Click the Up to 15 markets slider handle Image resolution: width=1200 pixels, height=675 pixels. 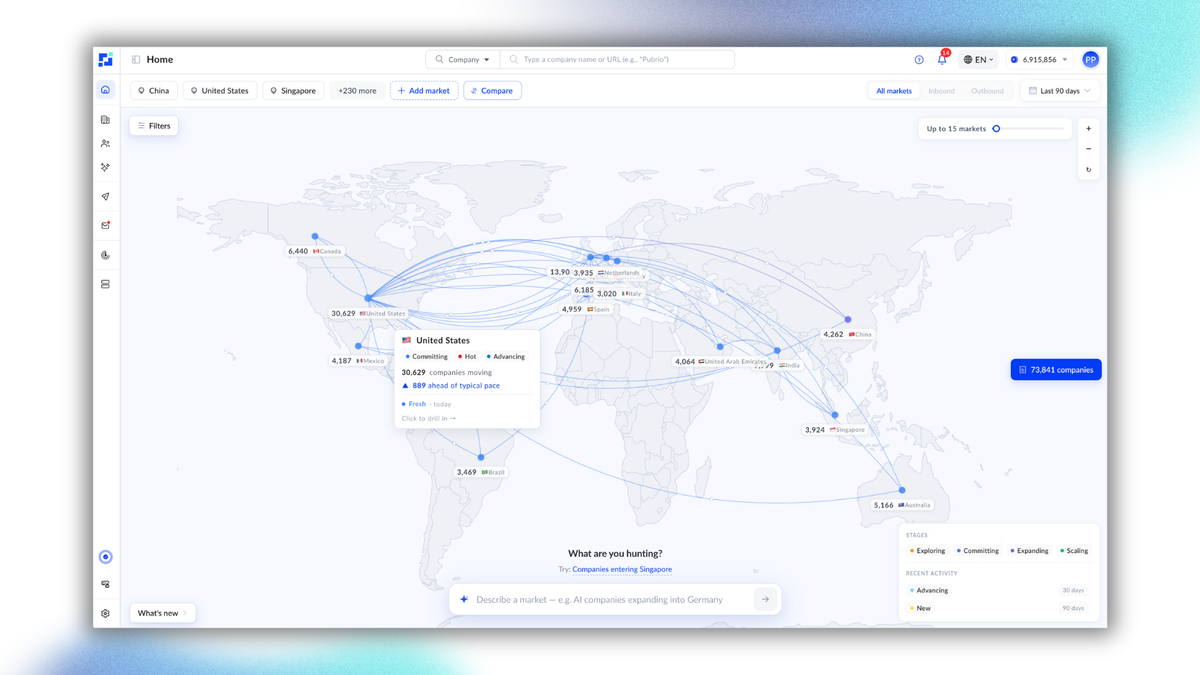[x=996, y=129]
